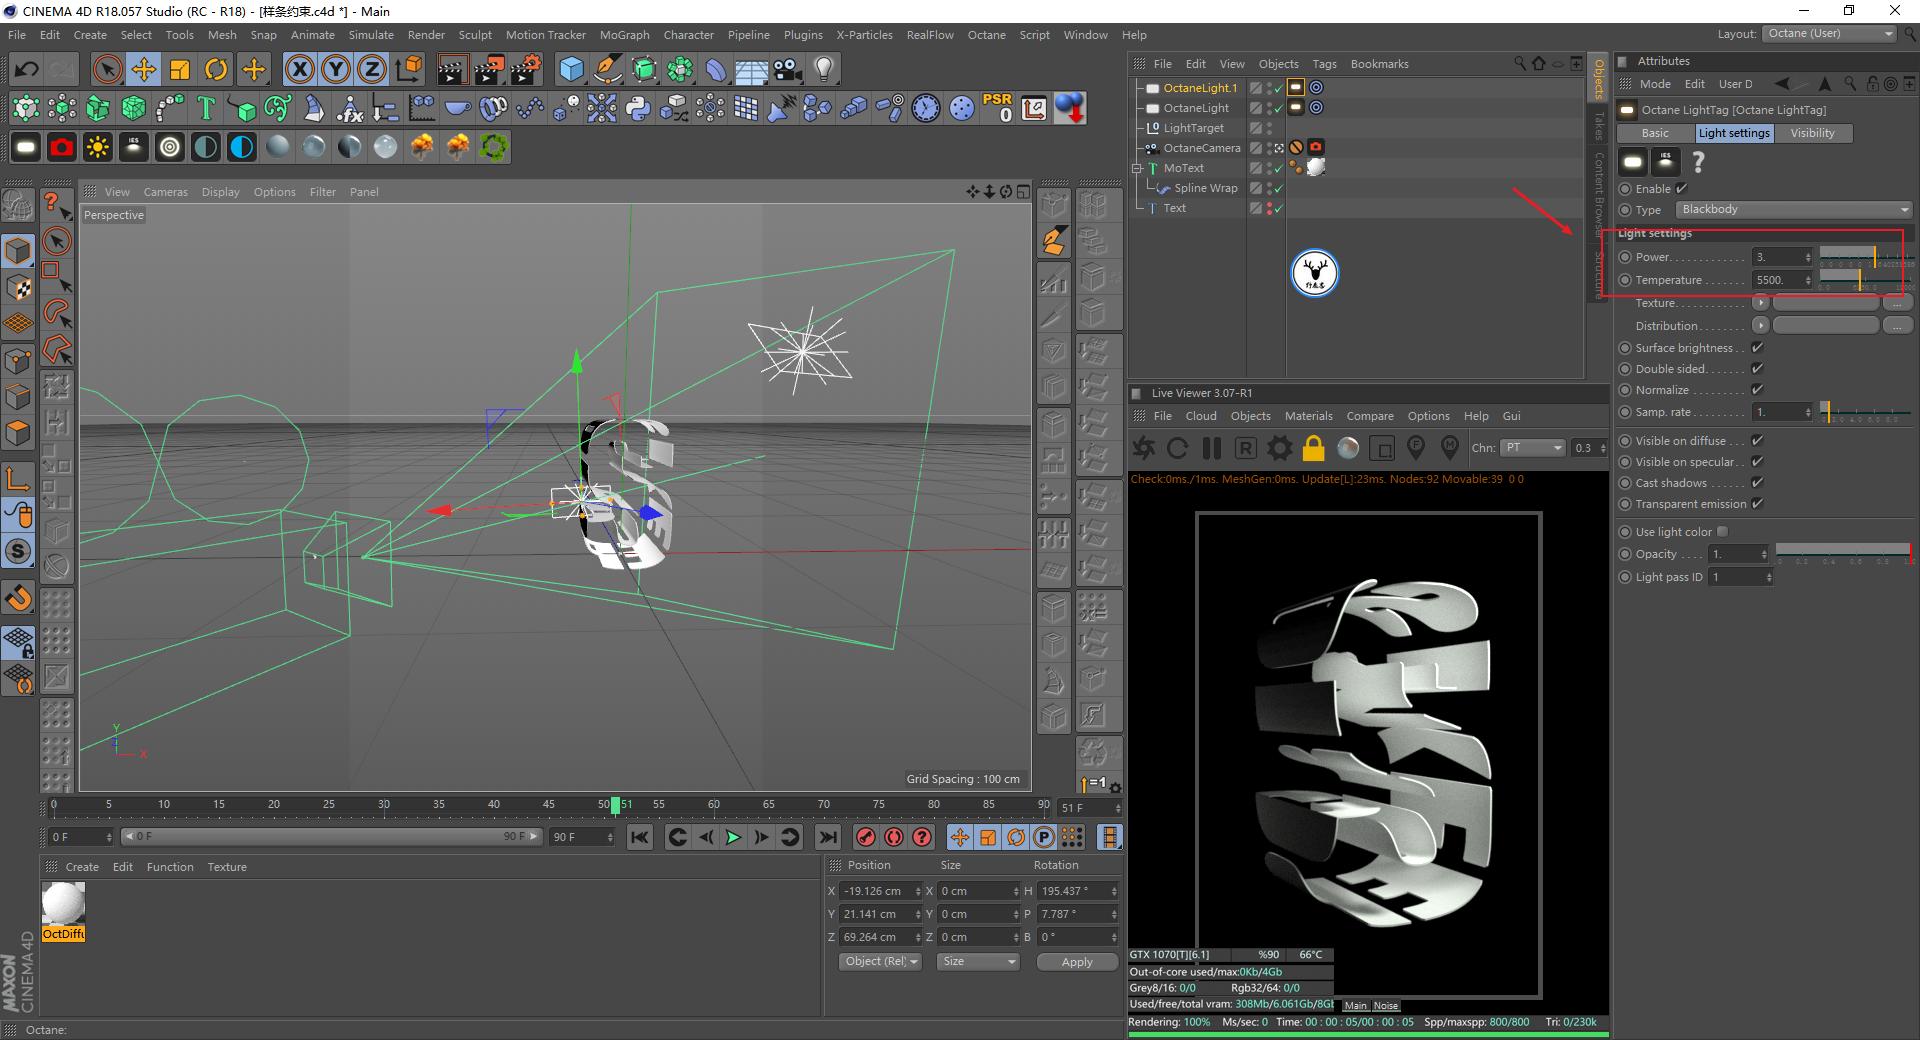The height and width of the screenshot is (1040, 1920).
Task: Restart the Live Viewer render with the refresh icon
Action: [x=1177, y=448]
